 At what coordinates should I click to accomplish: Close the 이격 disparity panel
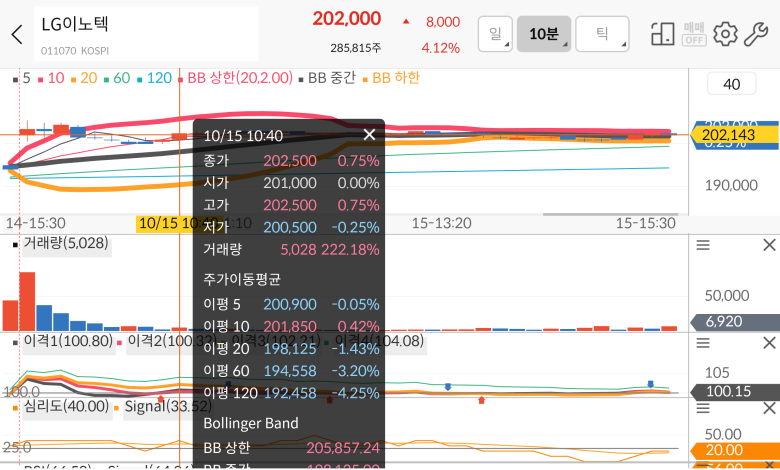pyautogui.click(x=769, y=343)
